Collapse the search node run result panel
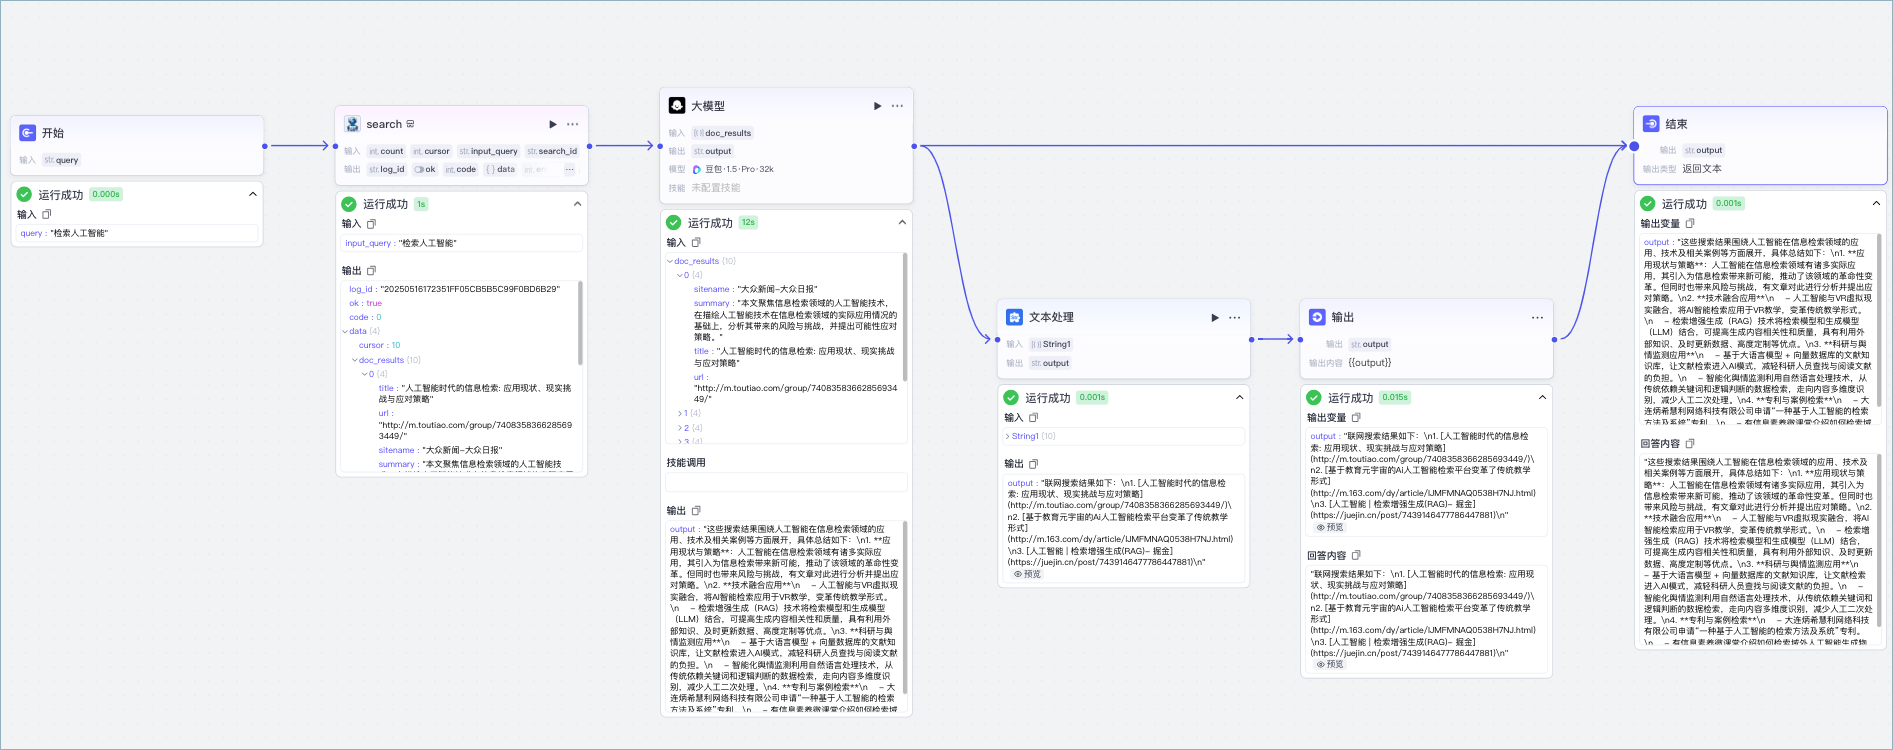The height and width of the screenshot is (750, 1893). point(577,204)
